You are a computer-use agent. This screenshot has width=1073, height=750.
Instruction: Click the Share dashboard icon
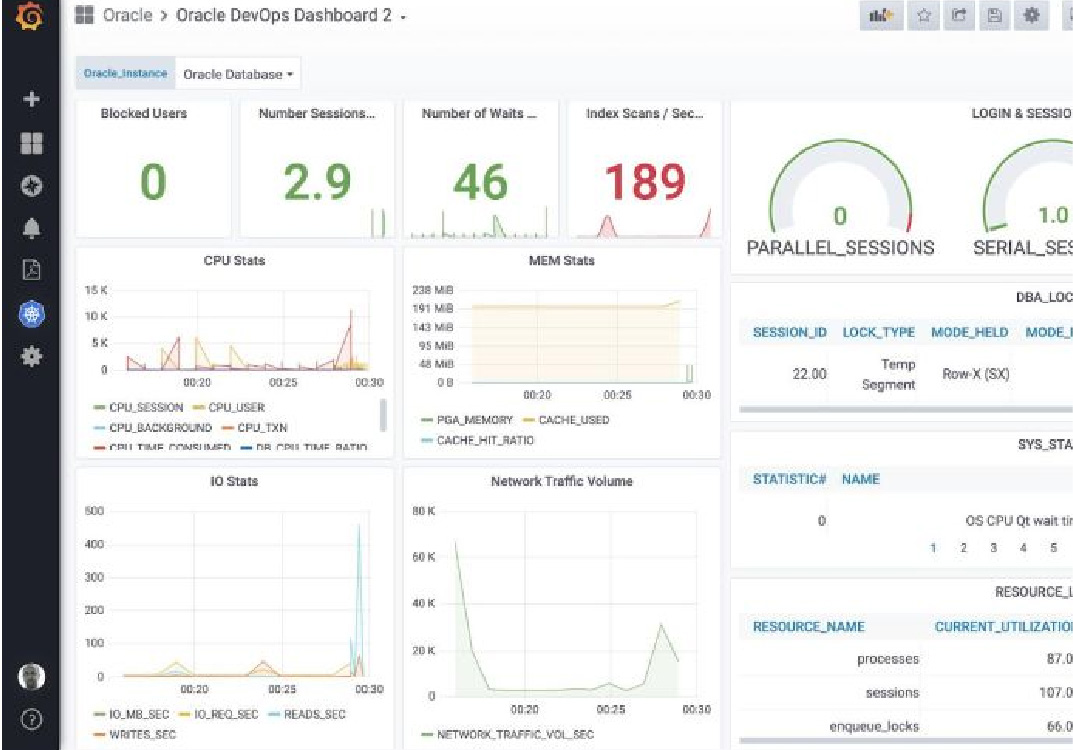(x=959, y=15)
